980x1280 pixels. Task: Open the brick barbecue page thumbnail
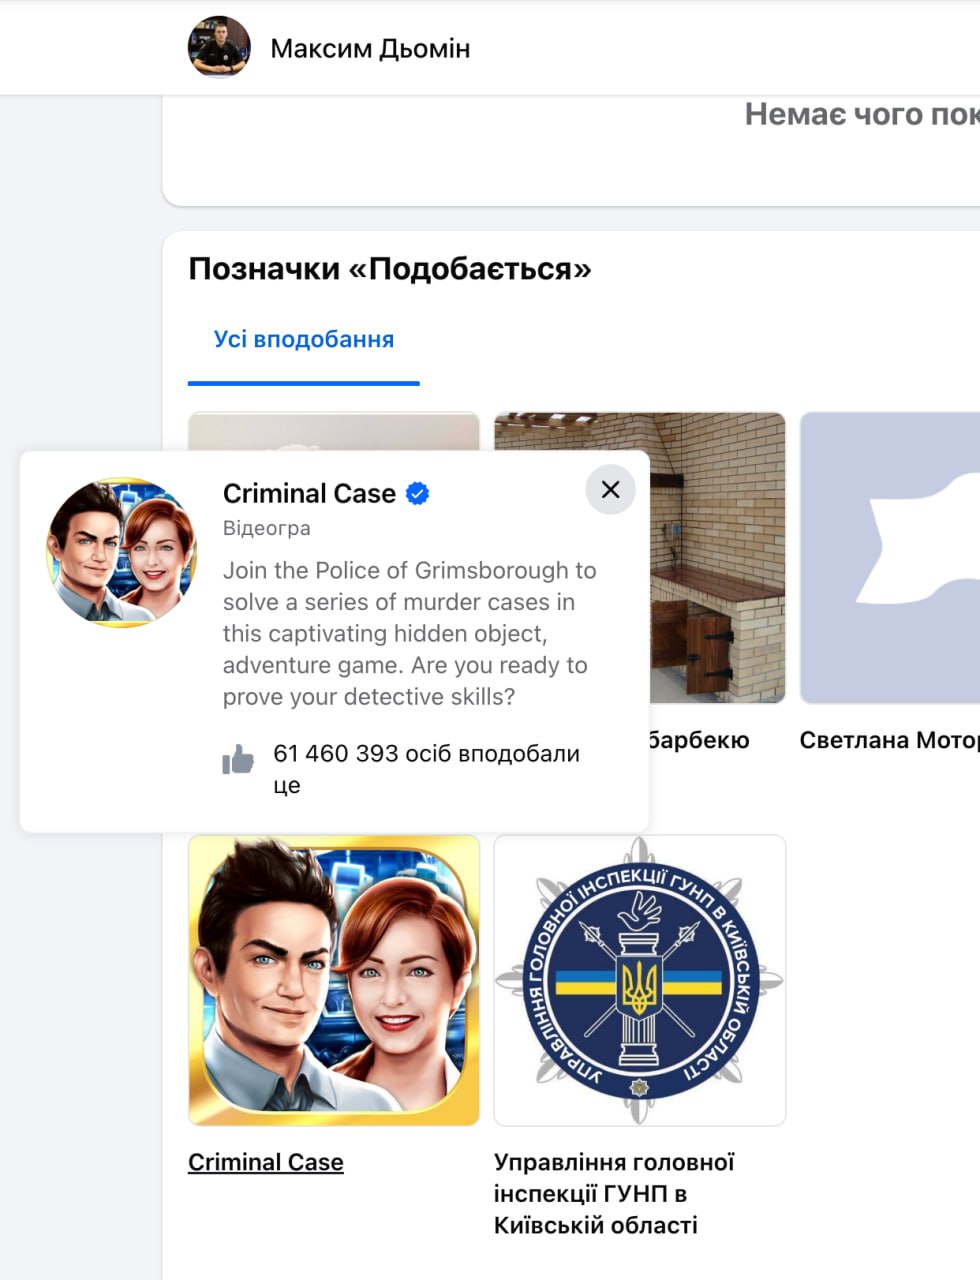point(640,558)
